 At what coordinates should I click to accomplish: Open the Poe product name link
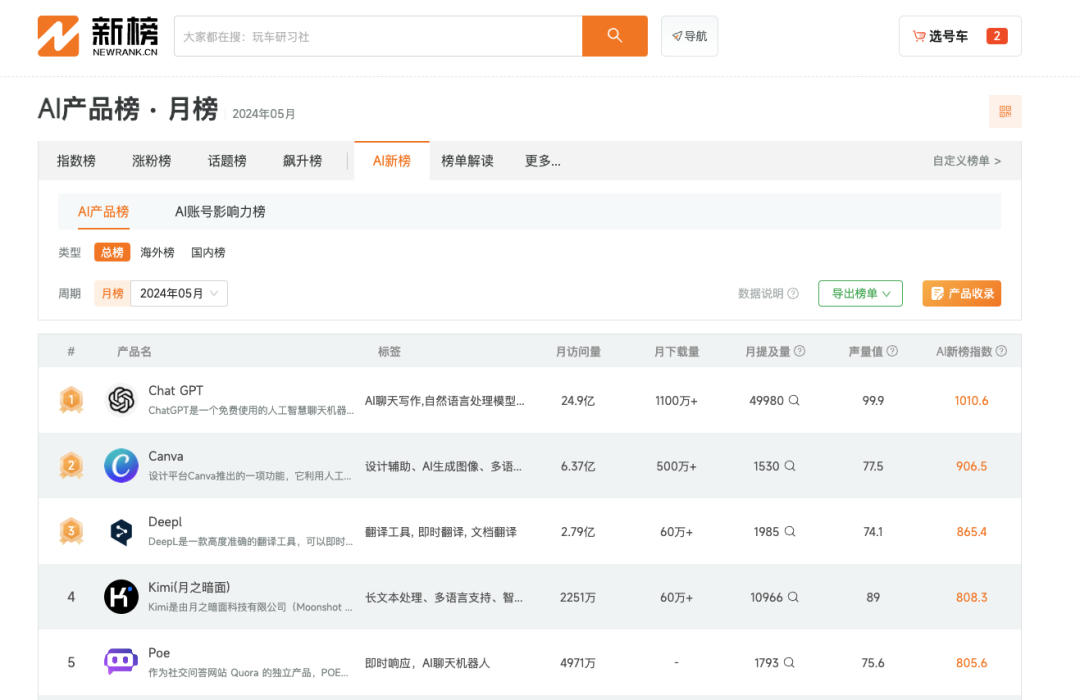tap(159, 652)
